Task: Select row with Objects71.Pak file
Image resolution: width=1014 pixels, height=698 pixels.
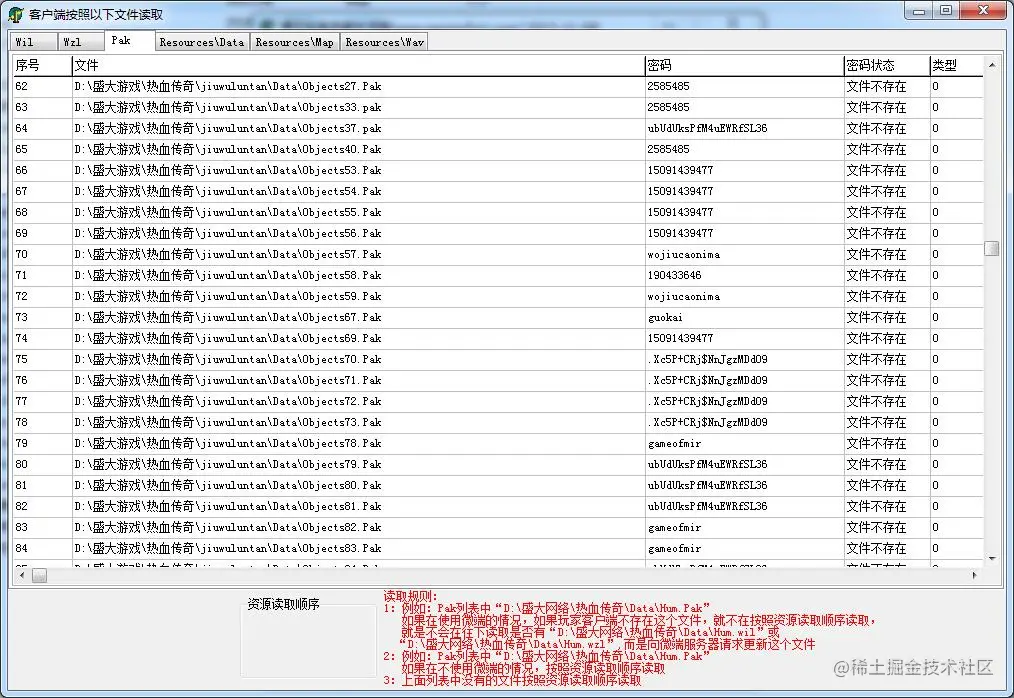Action: point(498,380)
